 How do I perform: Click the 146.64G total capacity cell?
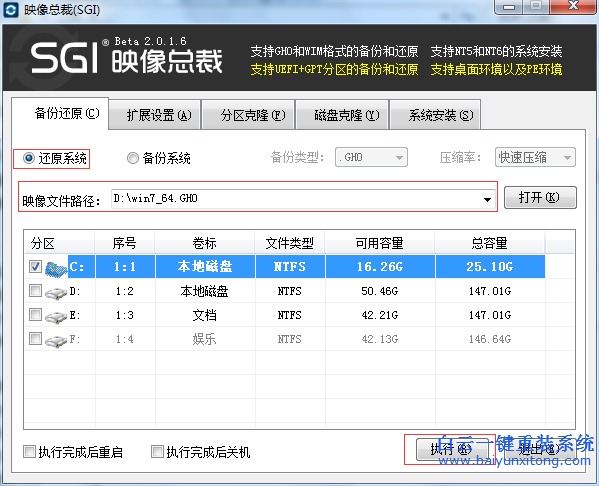[x=490, y=339]
